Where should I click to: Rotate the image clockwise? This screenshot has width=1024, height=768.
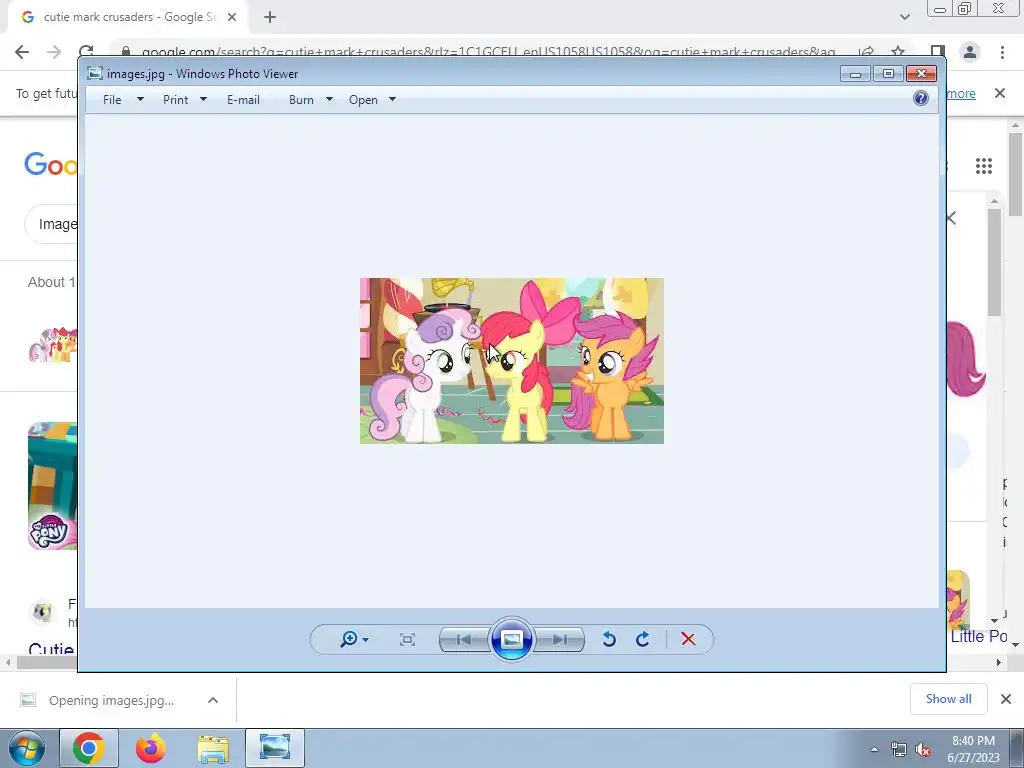[x=643, y=639]
